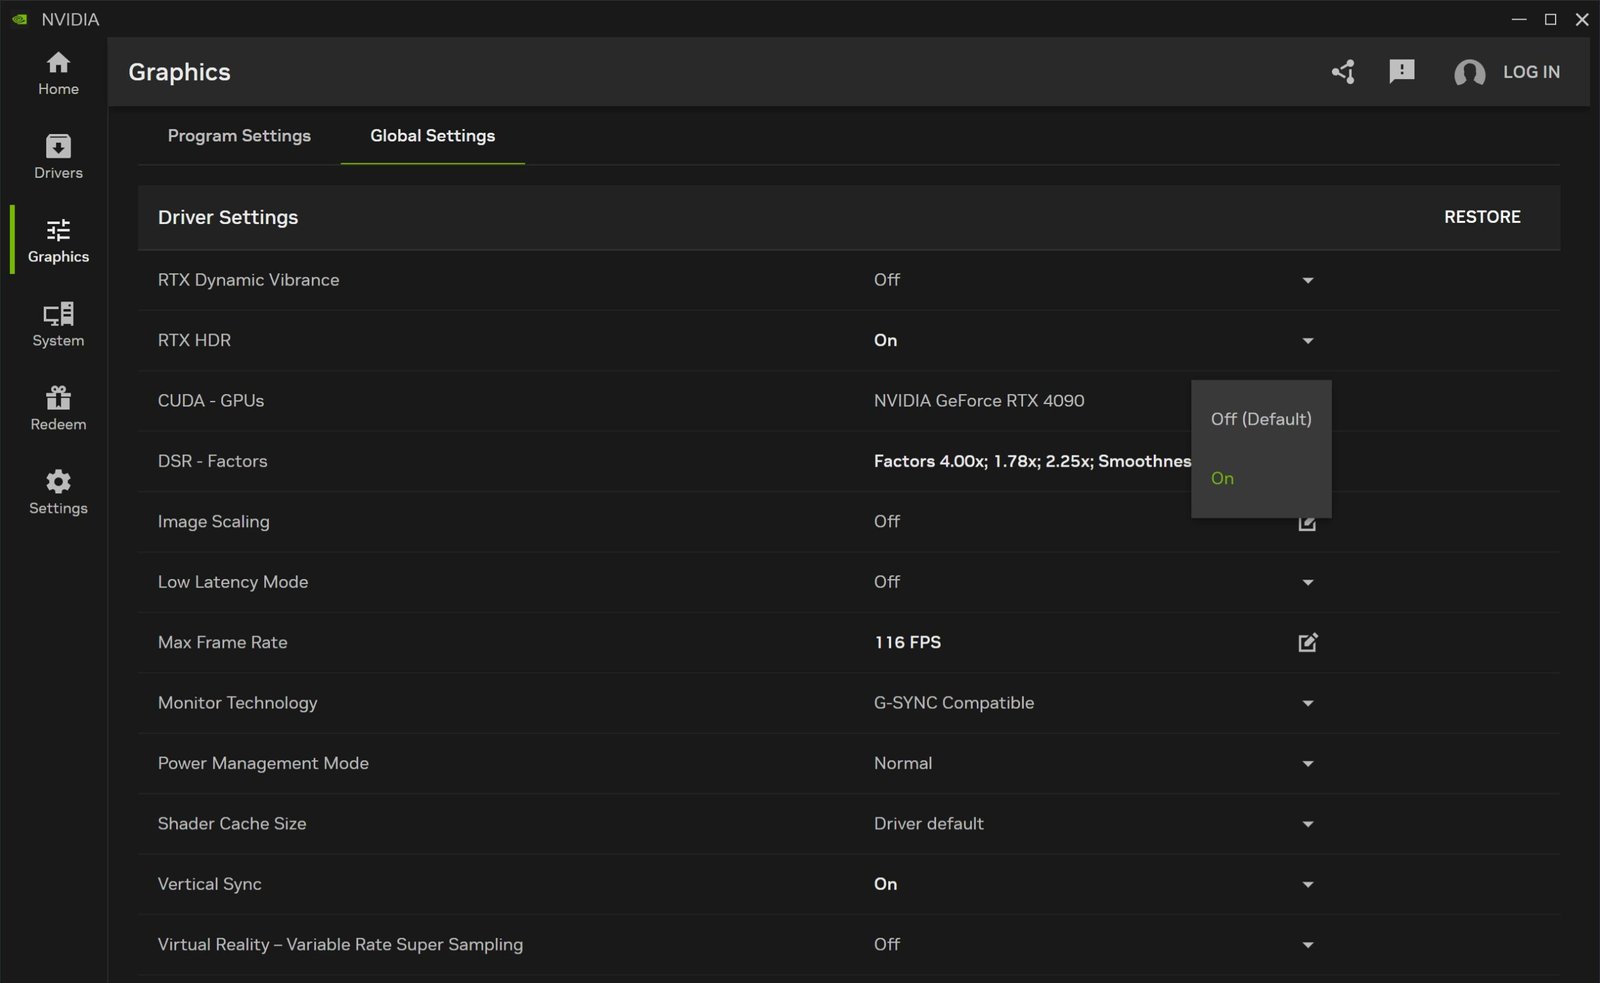Edit the Max Frame Rate value
Screen dimensions: 1600x983
[1307, 642]
